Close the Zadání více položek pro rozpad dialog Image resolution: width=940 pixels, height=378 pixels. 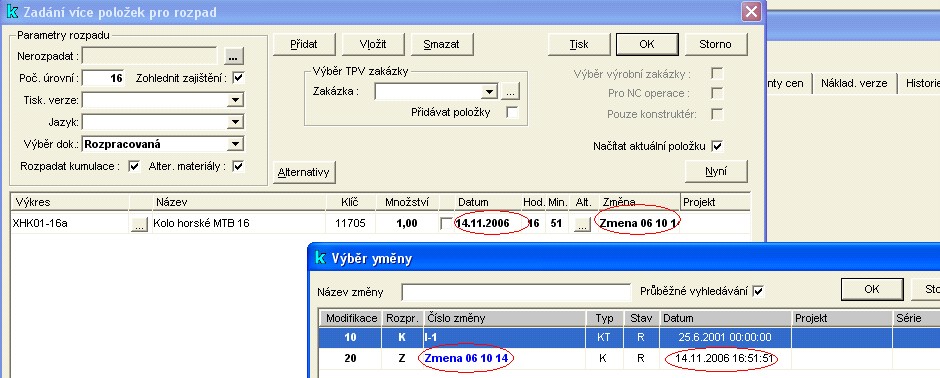pyautogui.click(x=751, y=11)
